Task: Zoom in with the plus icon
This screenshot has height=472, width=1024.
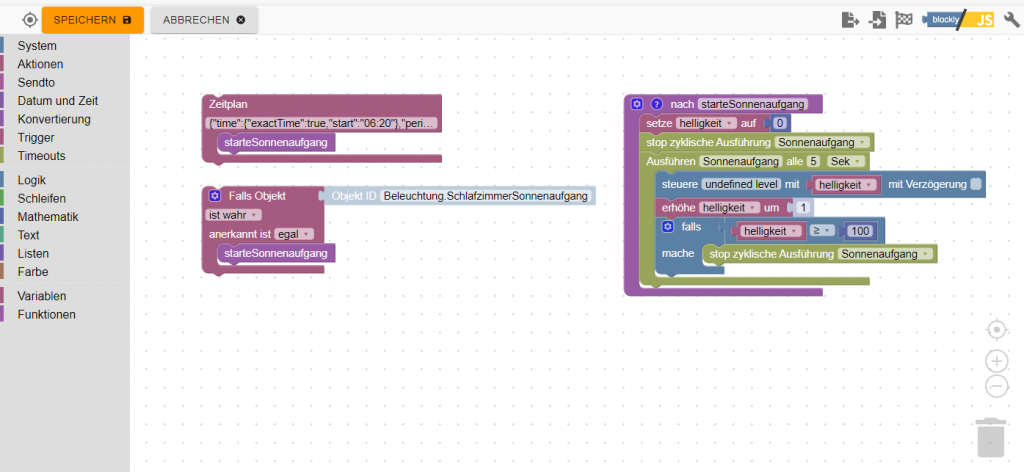Action: pos(996,361)
